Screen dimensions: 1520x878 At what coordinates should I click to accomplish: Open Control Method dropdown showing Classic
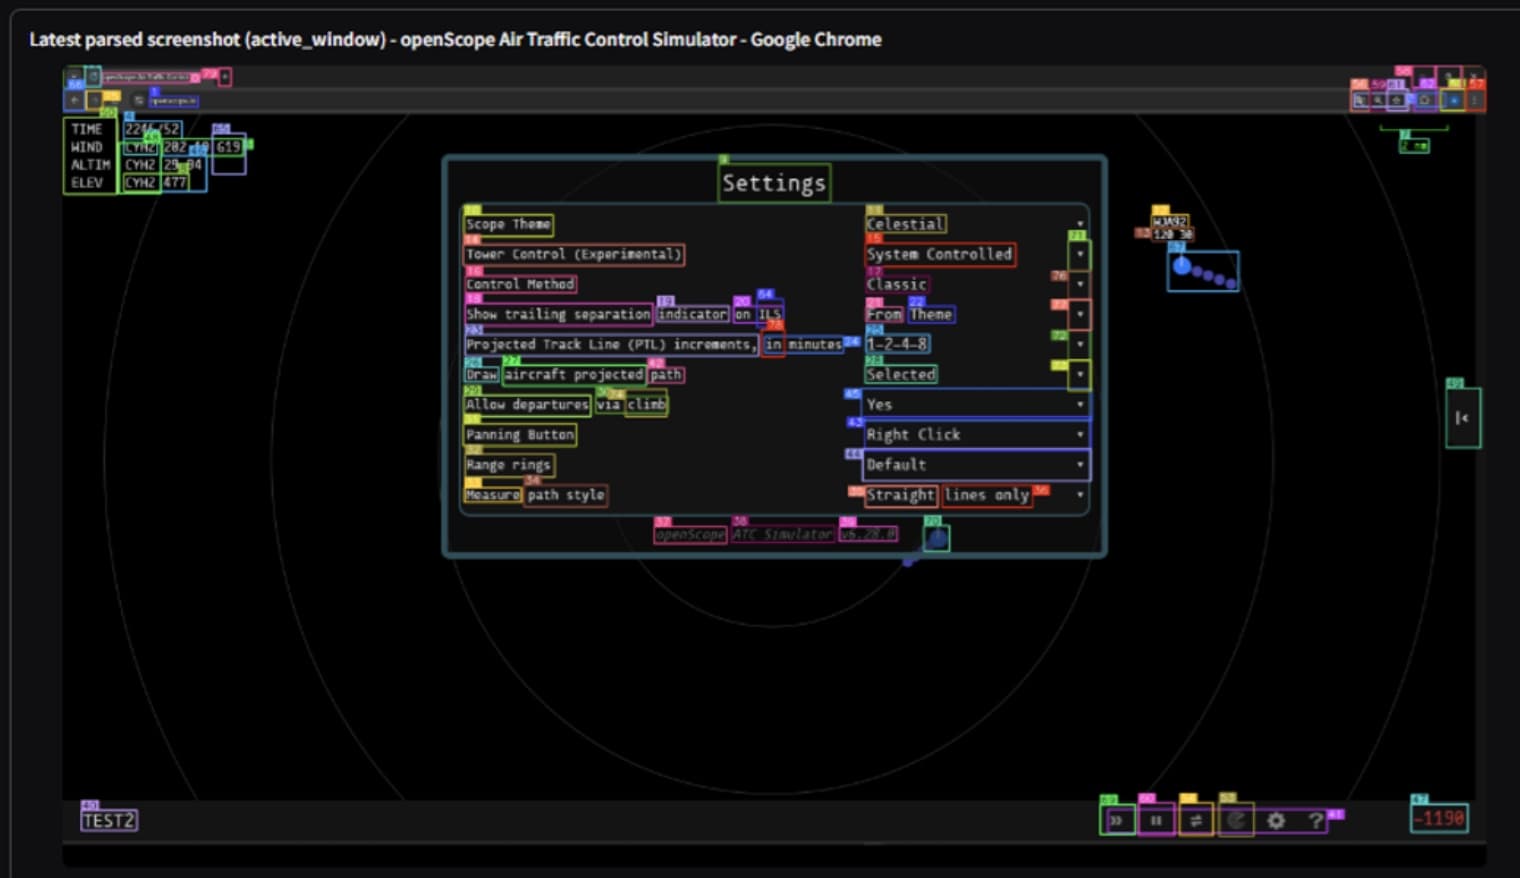(976, 284)
